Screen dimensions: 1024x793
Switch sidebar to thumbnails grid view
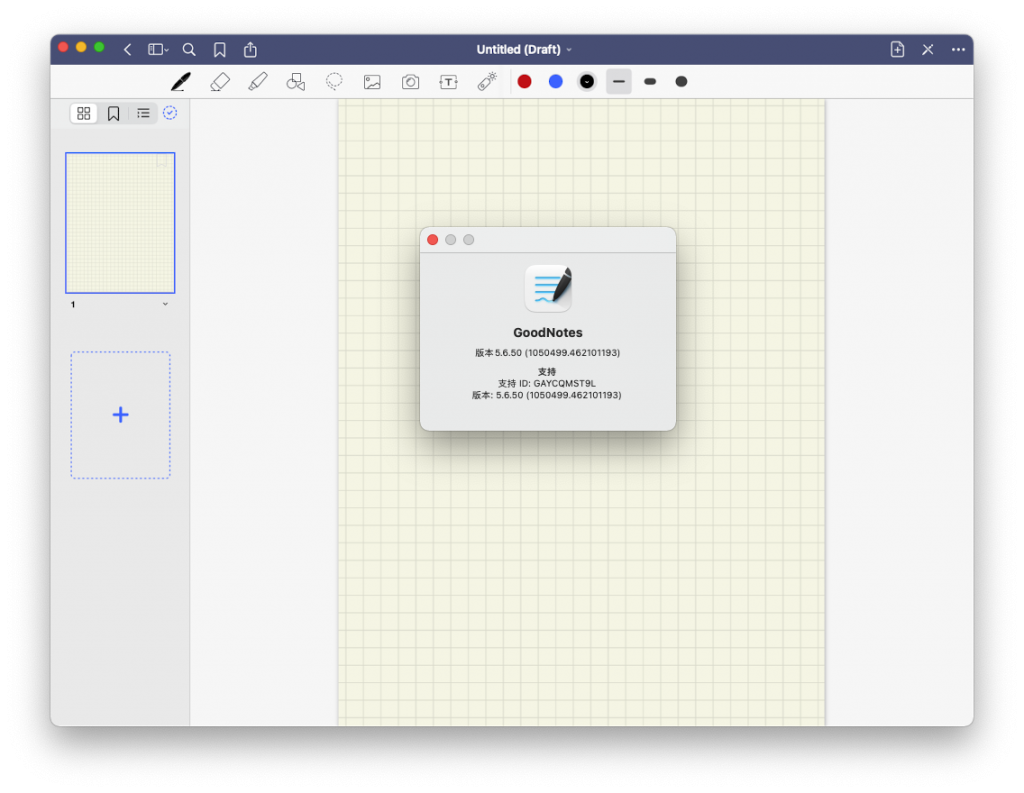click(x=84, y=114)
